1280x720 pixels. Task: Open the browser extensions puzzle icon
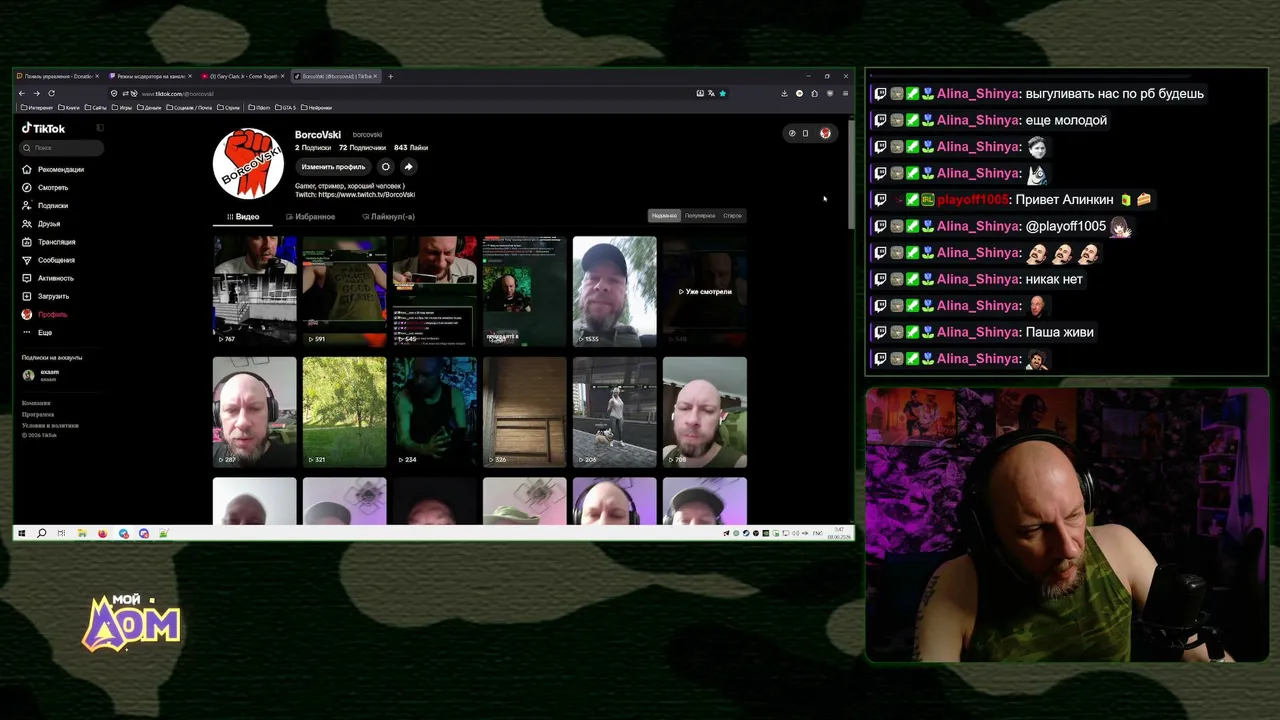(814, 93)
